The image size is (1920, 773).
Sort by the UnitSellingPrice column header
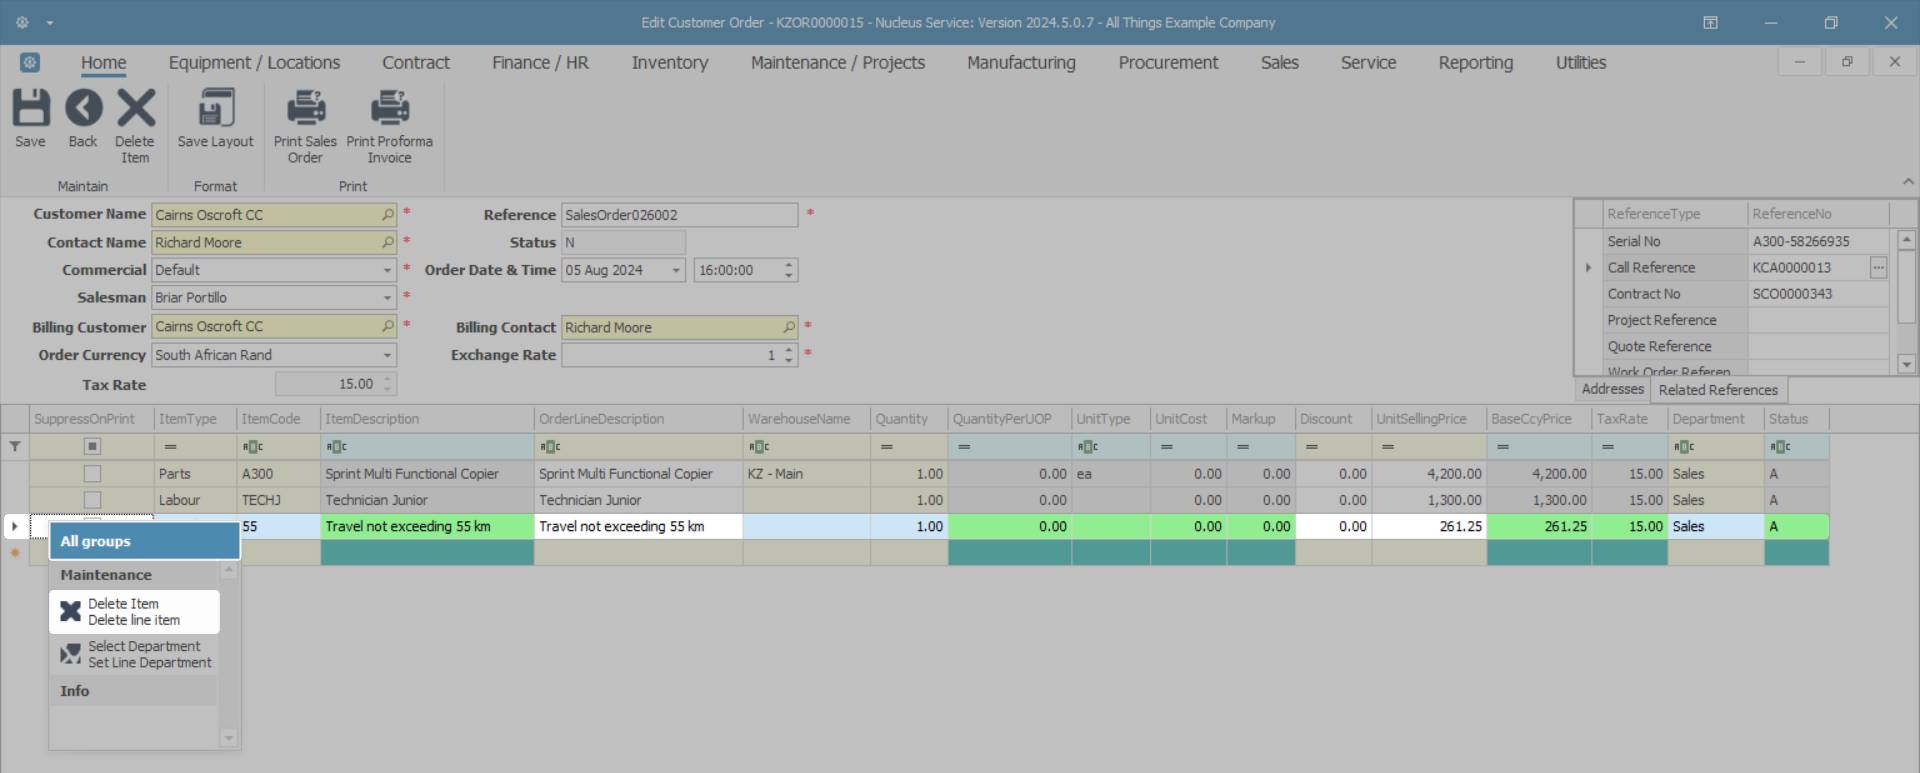tap(1429, 419)
